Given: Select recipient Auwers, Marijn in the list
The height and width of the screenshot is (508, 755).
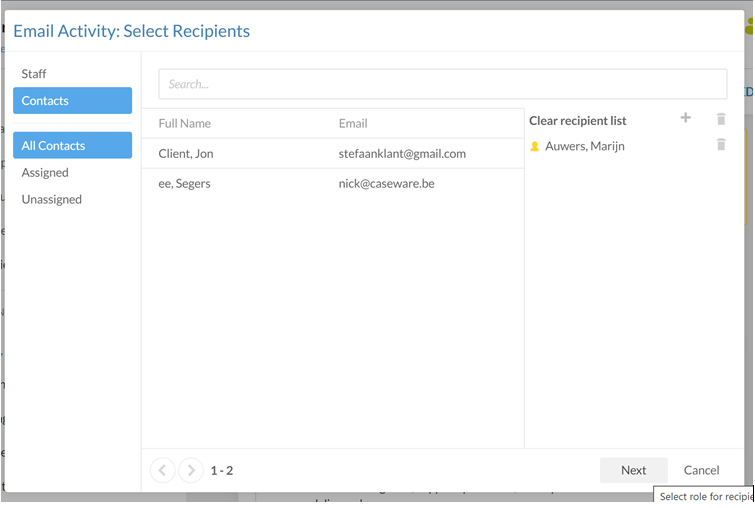Looking at the screenshot, I should [x=585, y=146].
